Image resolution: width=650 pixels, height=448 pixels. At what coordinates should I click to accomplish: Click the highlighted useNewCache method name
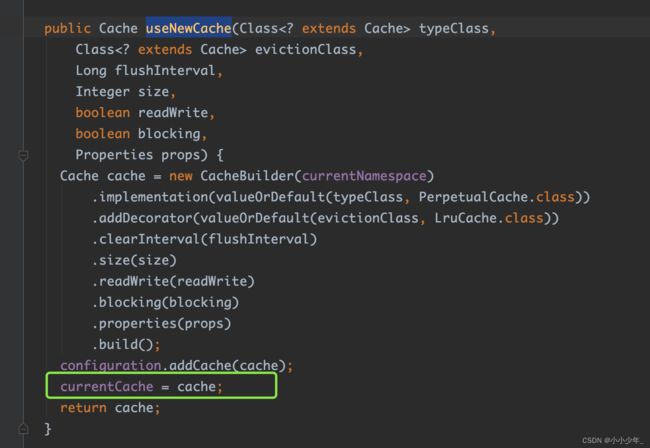point(188,28)
